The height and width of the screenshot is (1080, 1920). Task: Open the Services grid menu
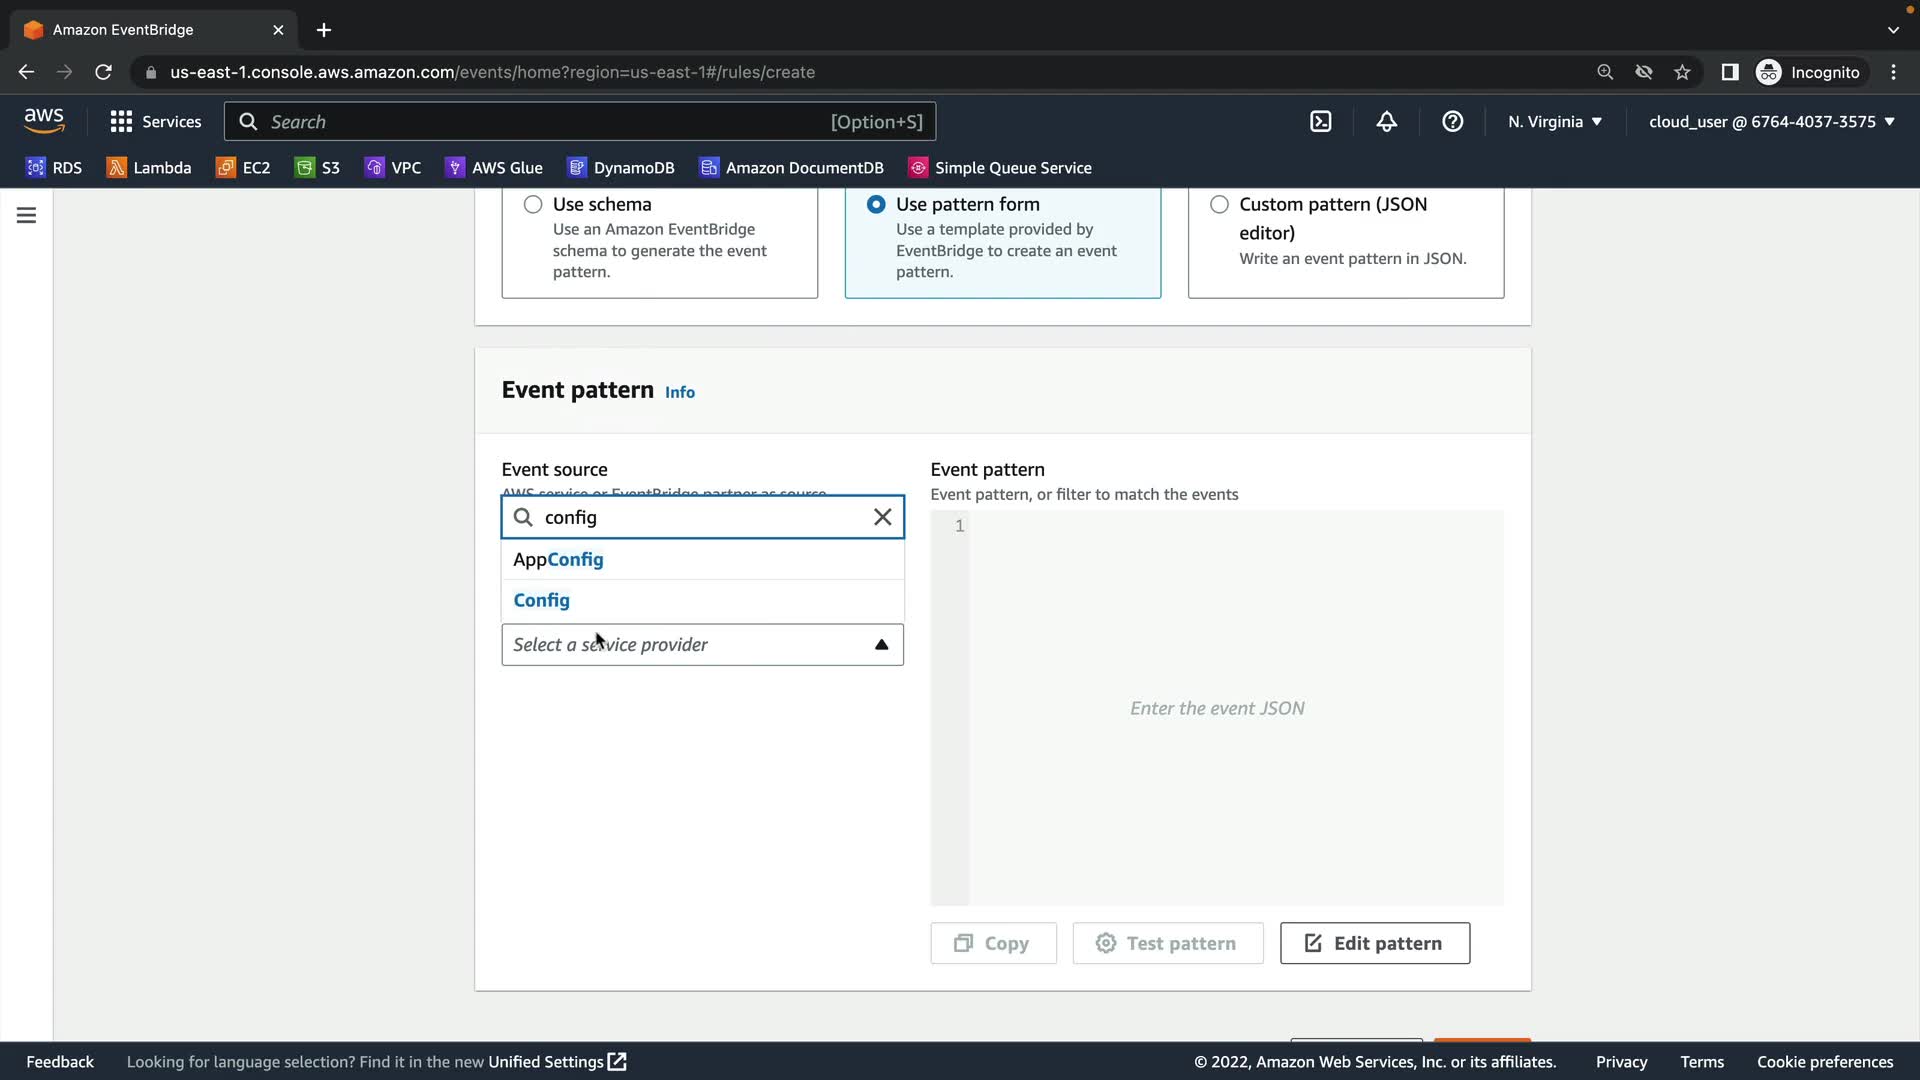coord(155,121)
